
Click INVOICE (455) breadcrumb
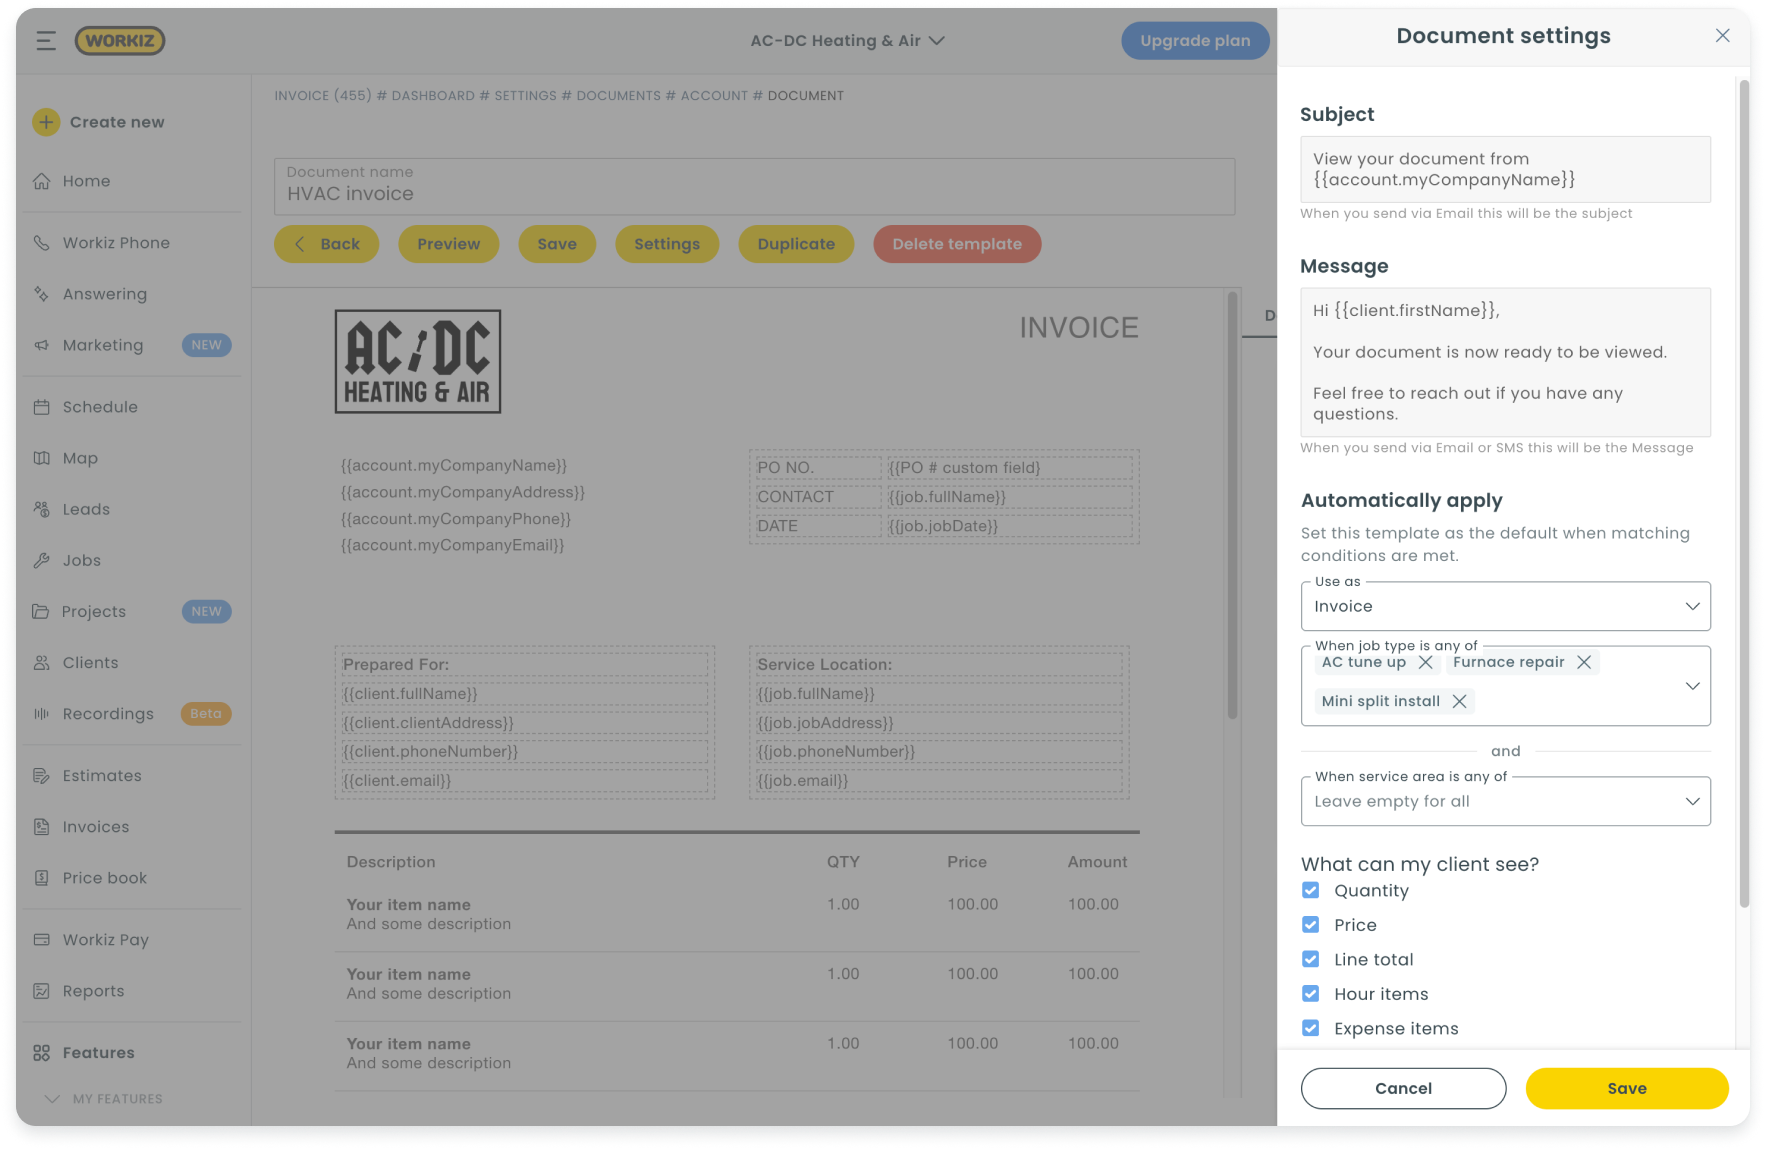click(x=322, y=96)
